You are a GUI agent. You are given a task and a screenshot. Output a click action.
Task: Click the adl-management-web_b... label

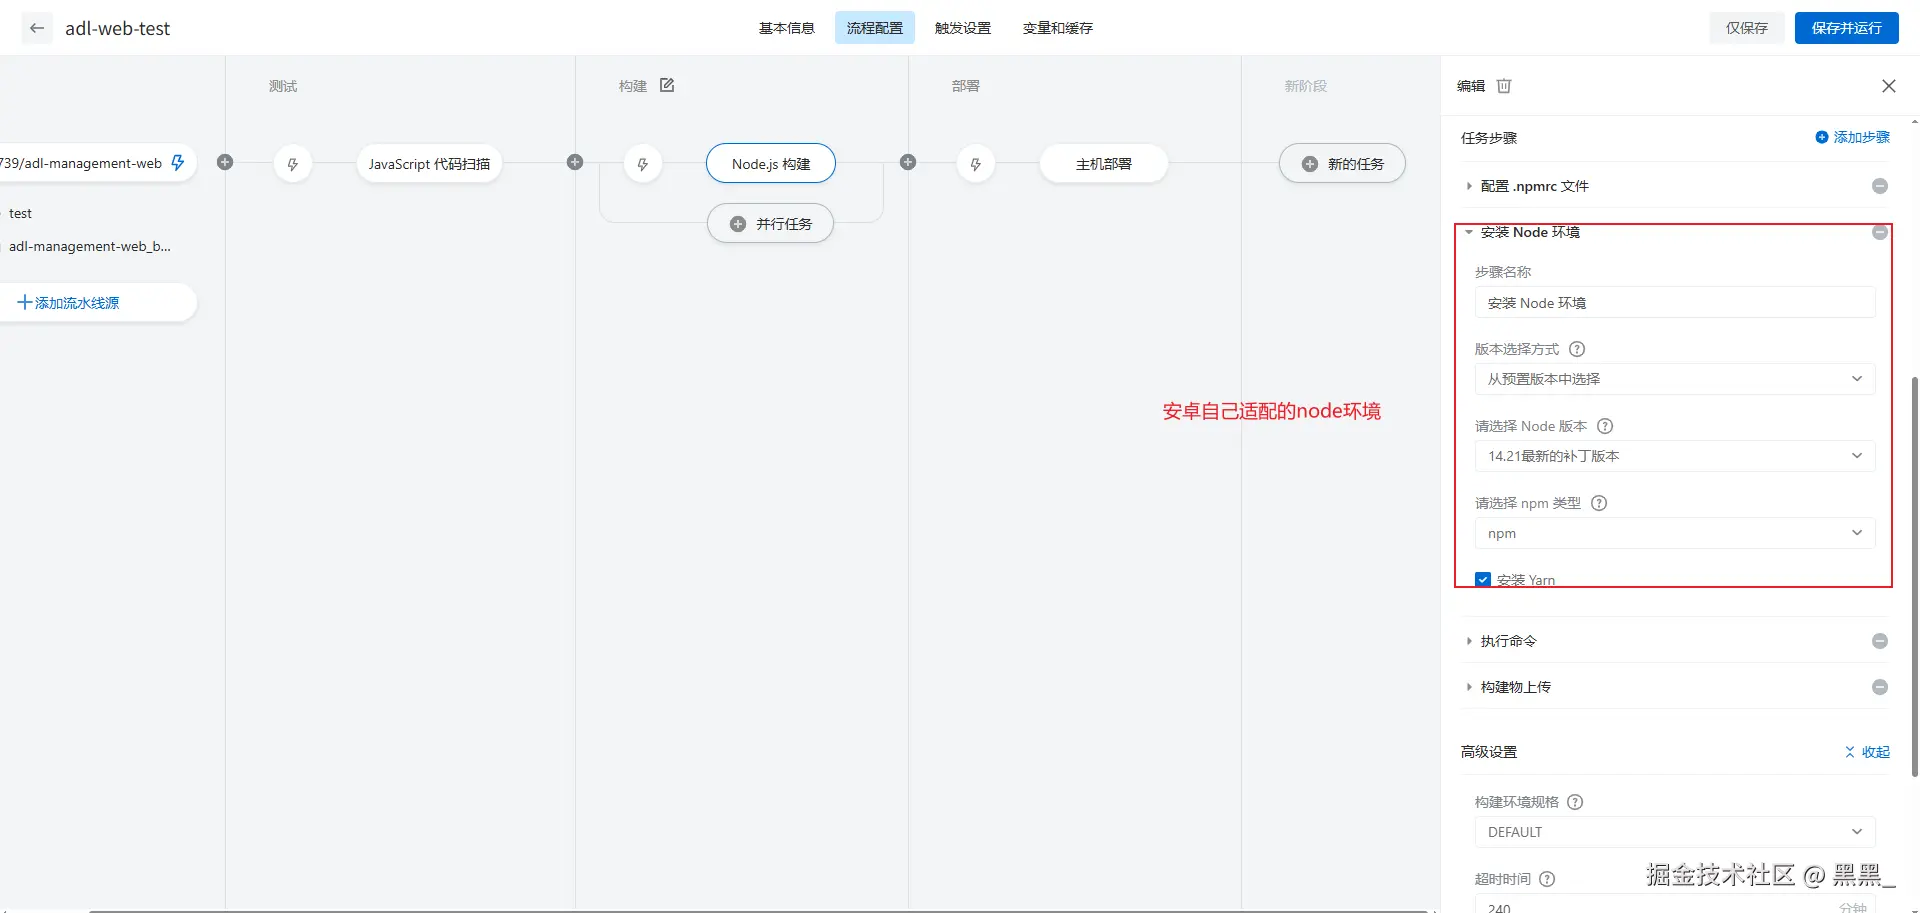pyautogui.click(x=90, y=246)
